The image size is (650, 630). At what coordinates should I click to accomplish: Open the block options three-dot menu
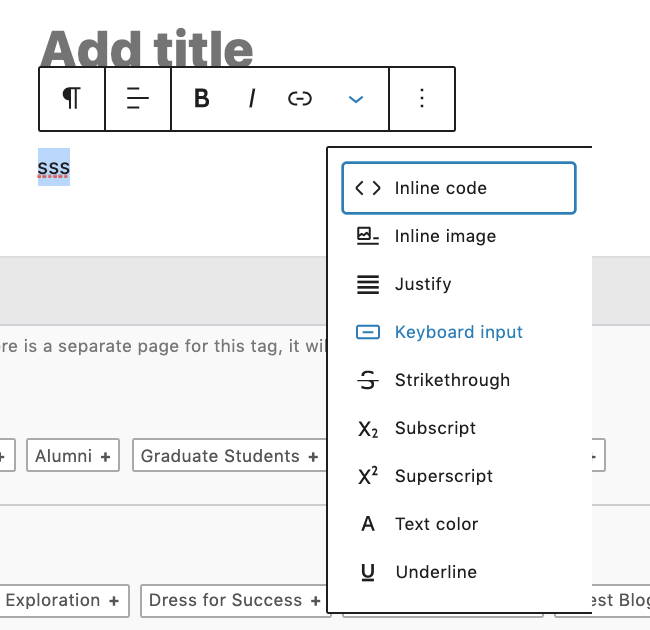point(422,98)
